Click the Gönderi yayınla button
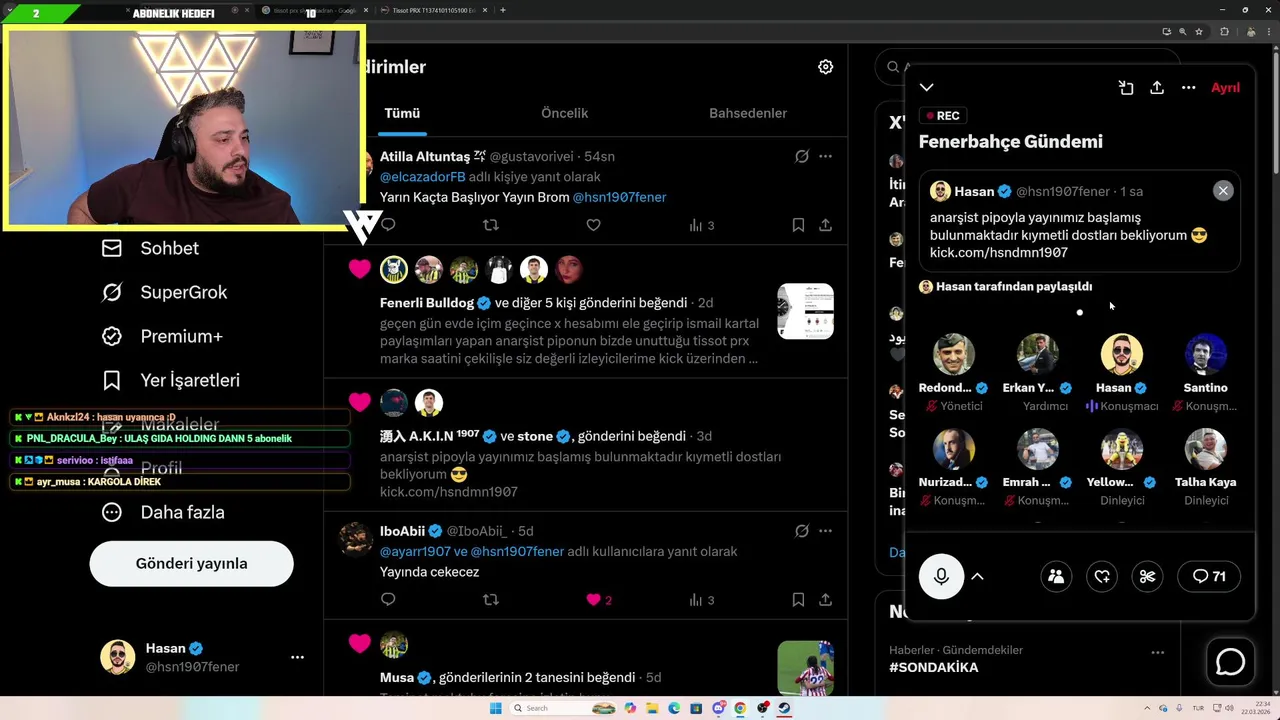The image size is (1280, 720). point(191,564)
